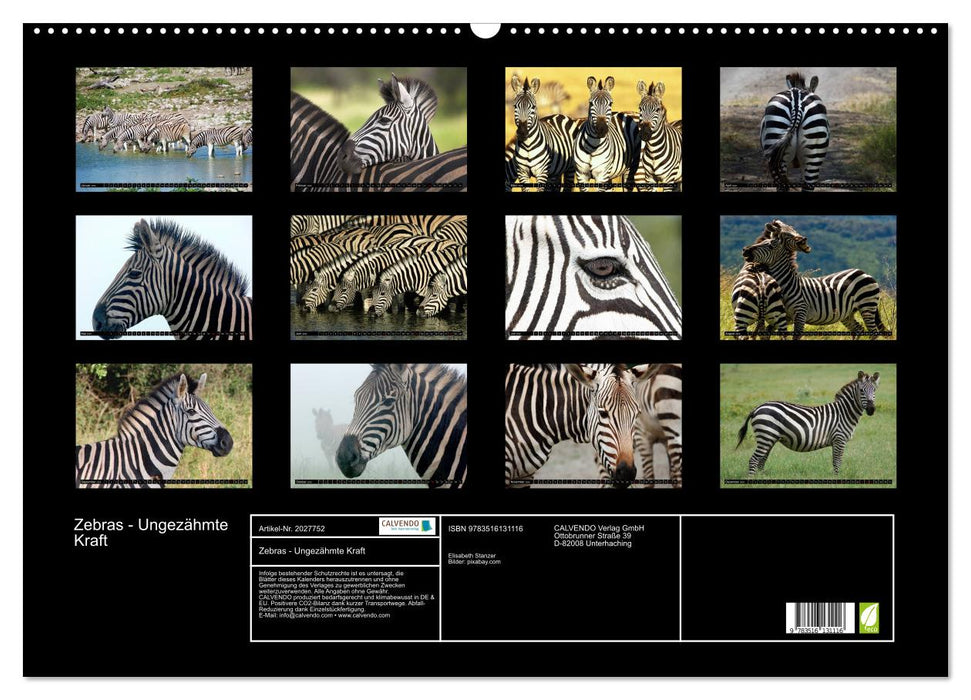The height and width of the screenshot is (700, 971).
Task: Click the zebra eye close-up image
Action: tap(594, 273)
